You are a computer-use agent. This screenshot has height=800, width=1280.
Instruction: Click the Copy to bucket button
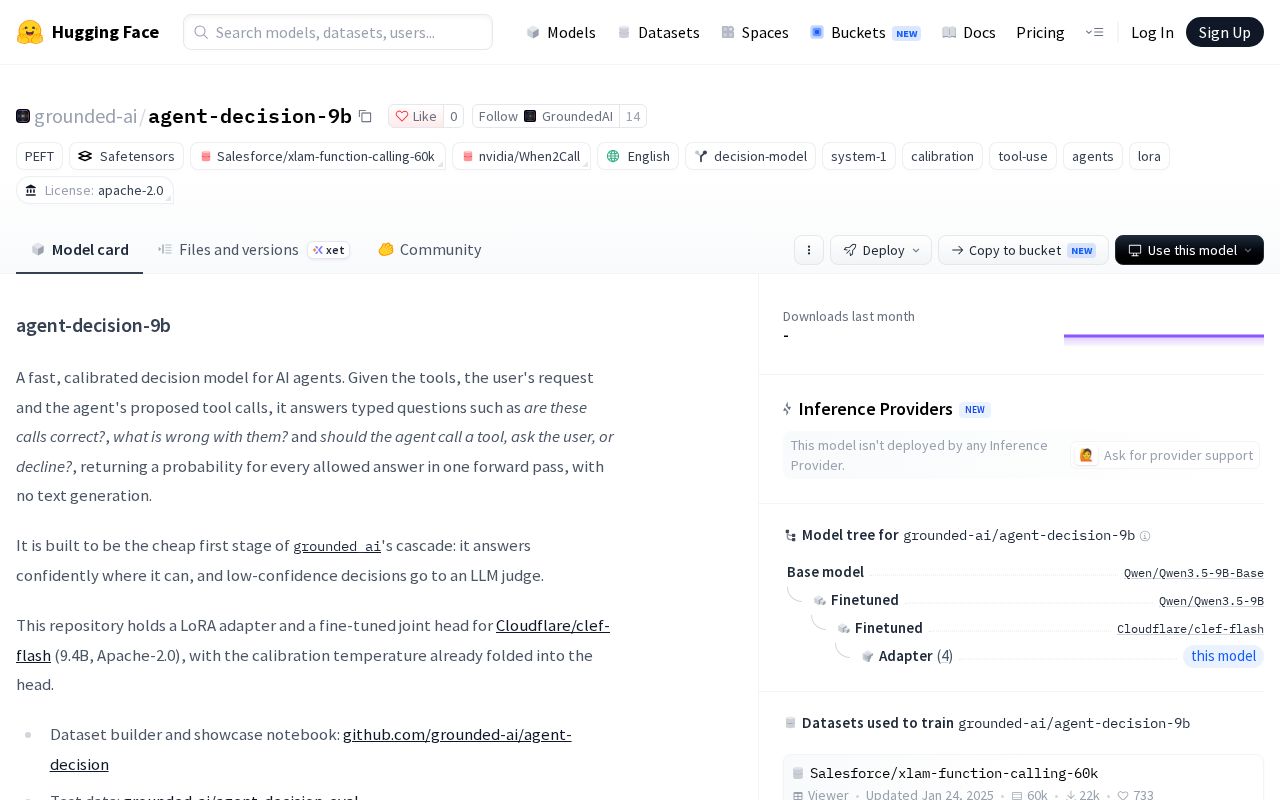pos(1023,250)
